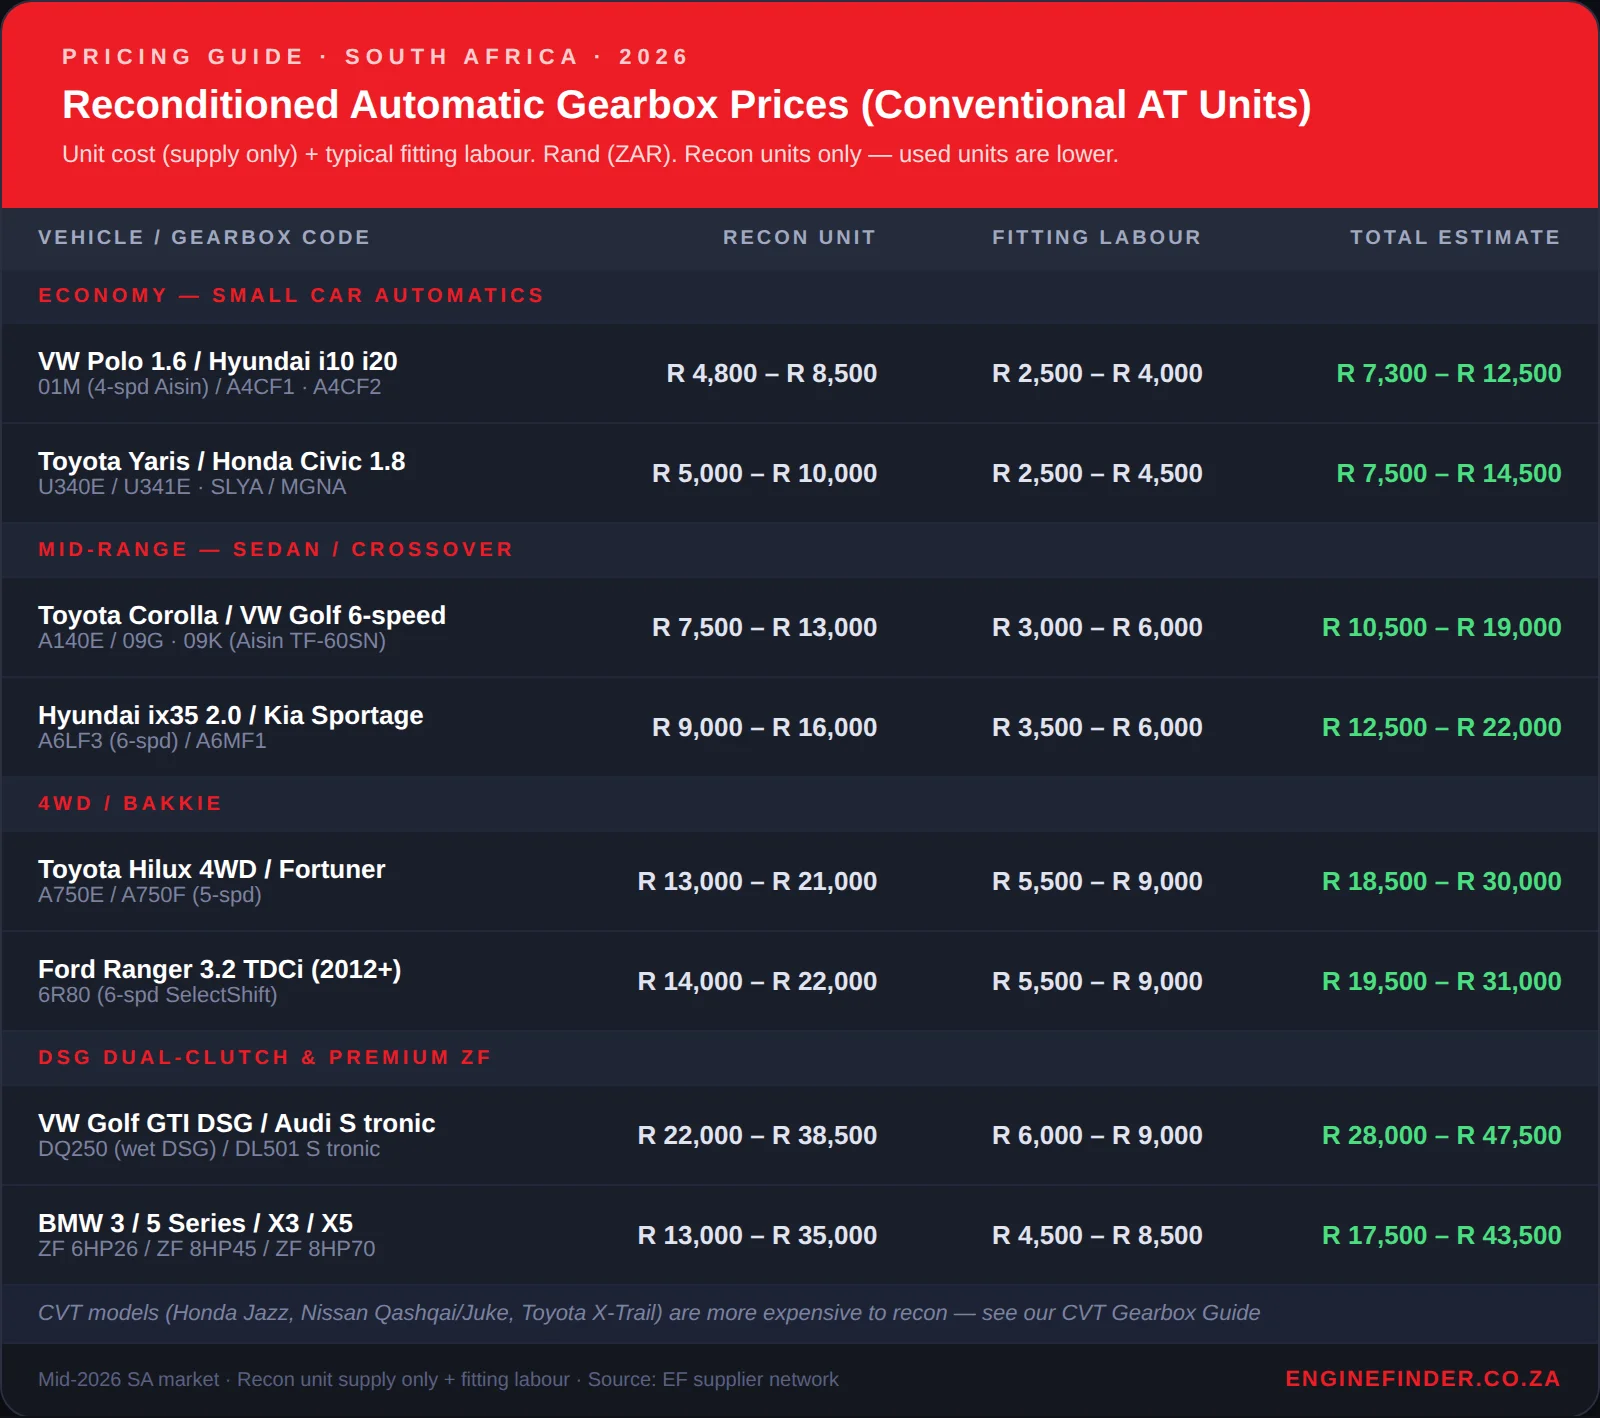This screenshot has height=1418, width=1600.
Task: Click the 'Recon Unit' column header
Action: [x=799, y=237]
